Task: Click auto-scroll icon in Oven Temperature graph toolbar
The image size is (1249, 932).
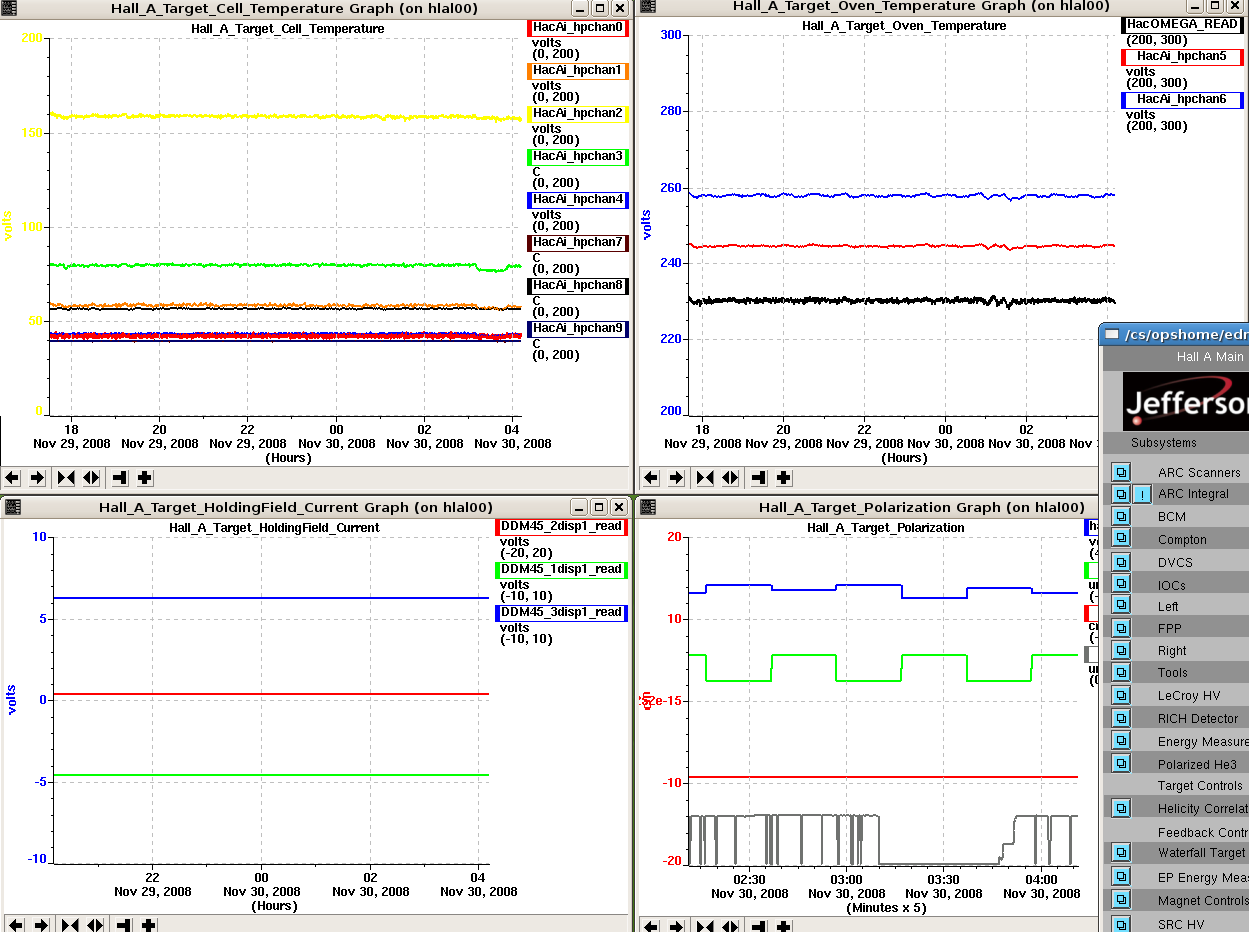Action: (x=759, y=478)
